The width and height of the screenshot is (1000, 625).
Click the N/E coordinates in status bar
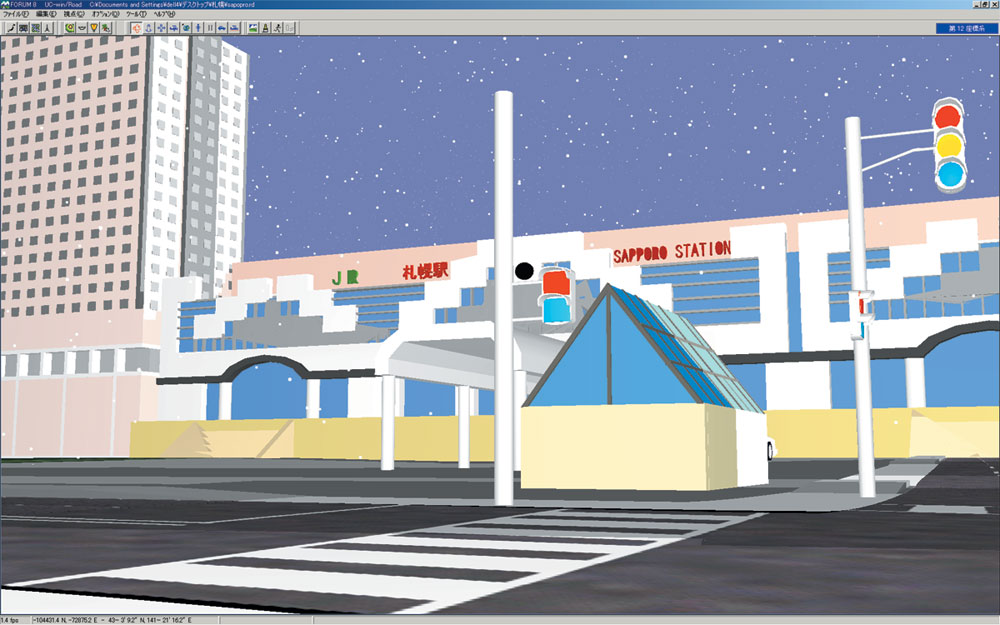pos(113,620)
